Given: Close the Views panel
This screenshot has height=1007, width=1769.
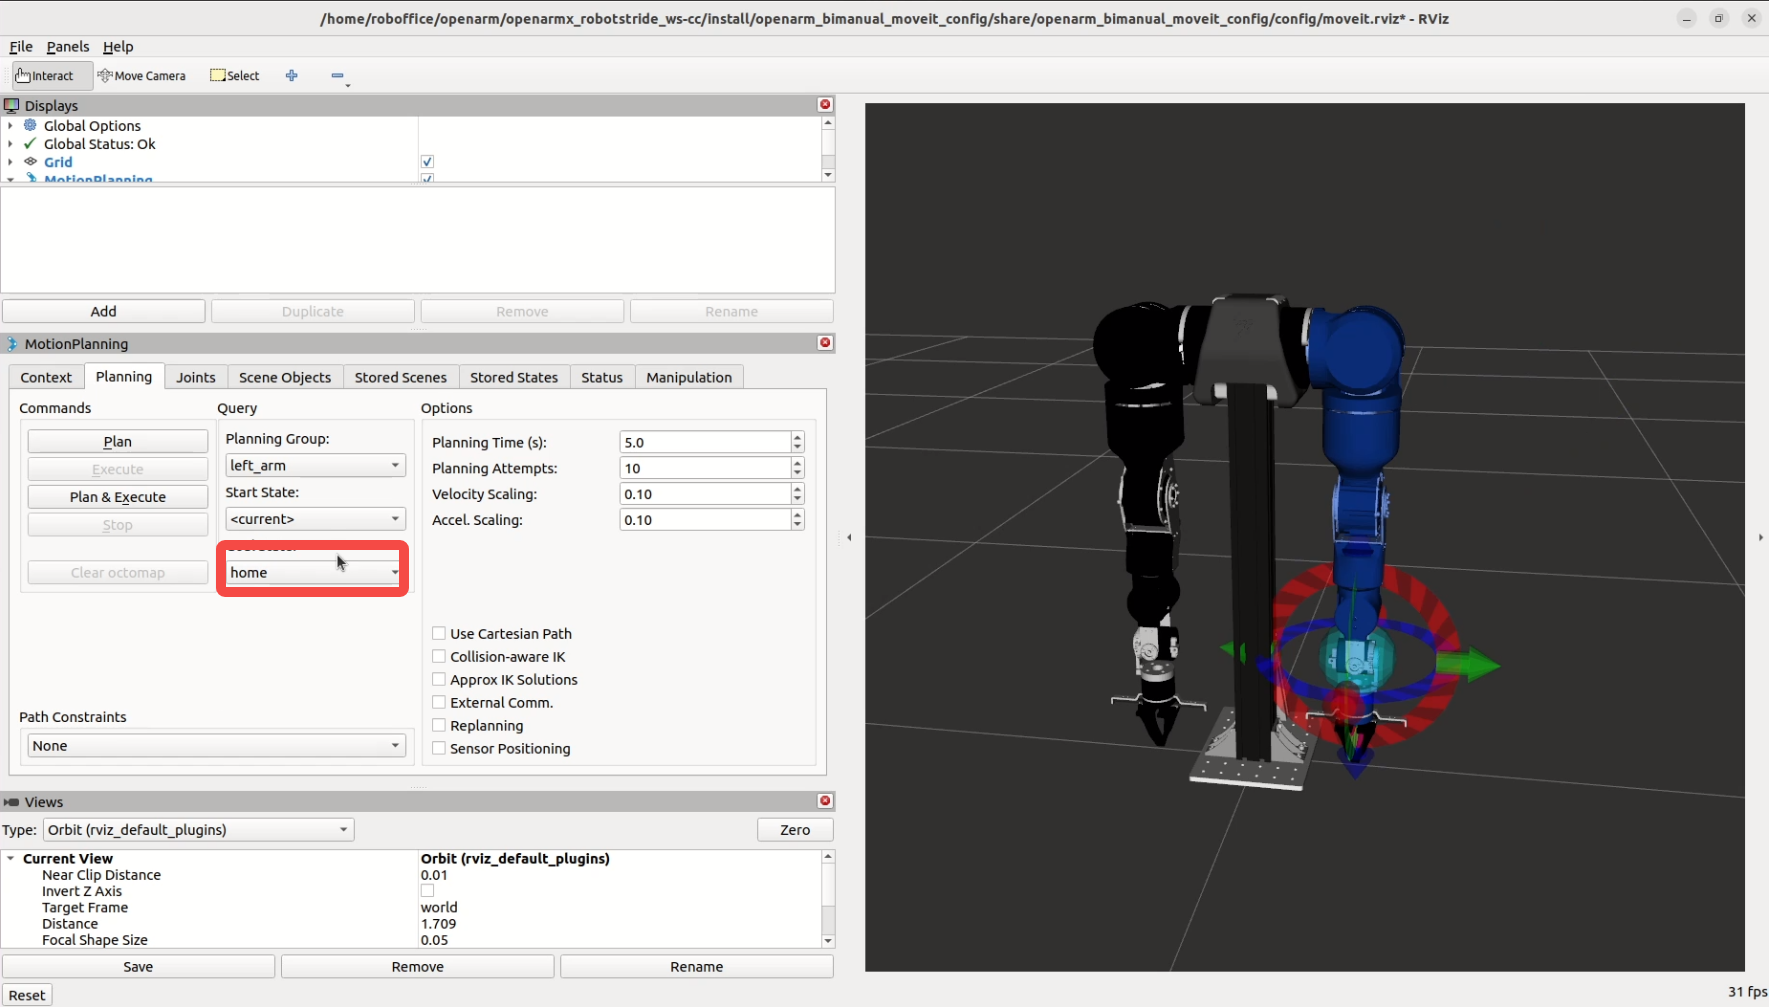Looking at the screenshot, I should [825, 801].
